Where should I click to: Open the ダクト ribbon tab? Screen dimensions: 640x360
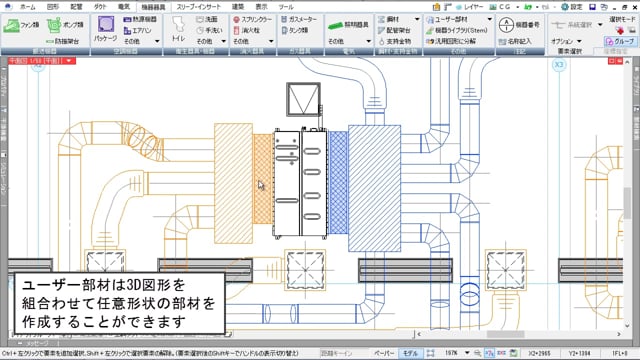(100, 7)
